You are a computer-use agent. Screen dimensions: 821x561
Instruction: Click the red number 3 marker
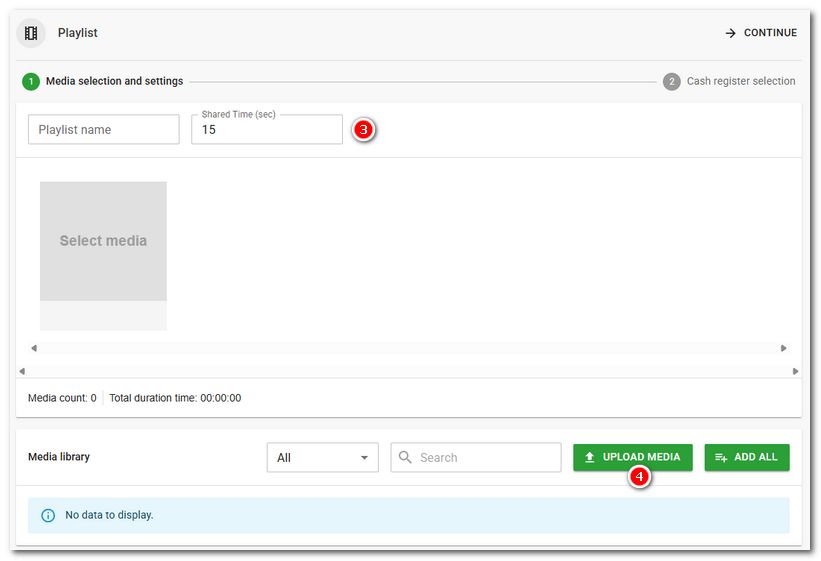(x=364, y=129)
